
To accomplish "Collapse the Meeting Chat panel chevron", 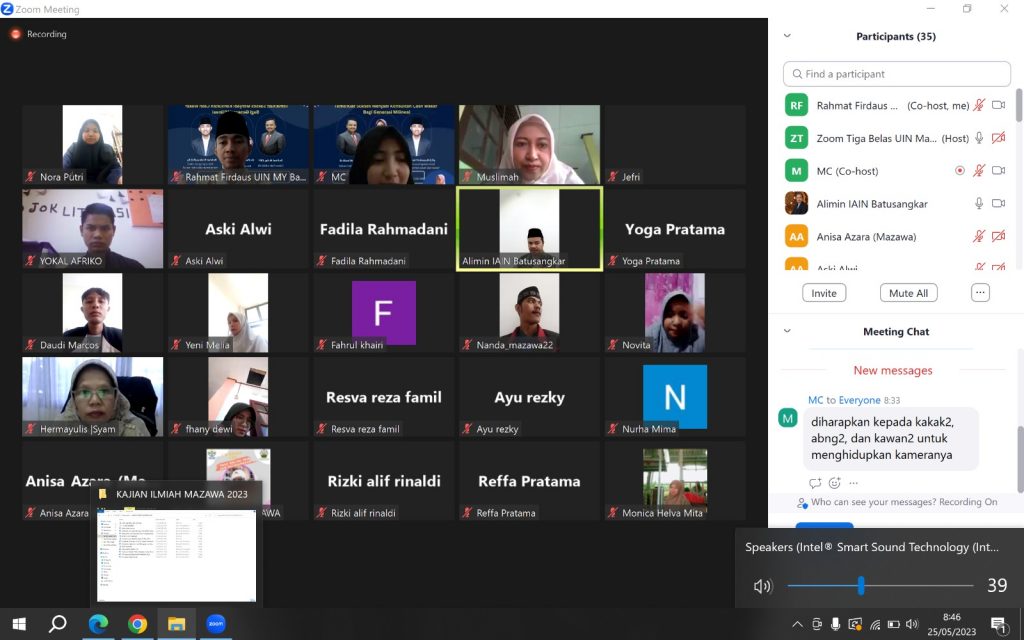I will tap(787, 331).
